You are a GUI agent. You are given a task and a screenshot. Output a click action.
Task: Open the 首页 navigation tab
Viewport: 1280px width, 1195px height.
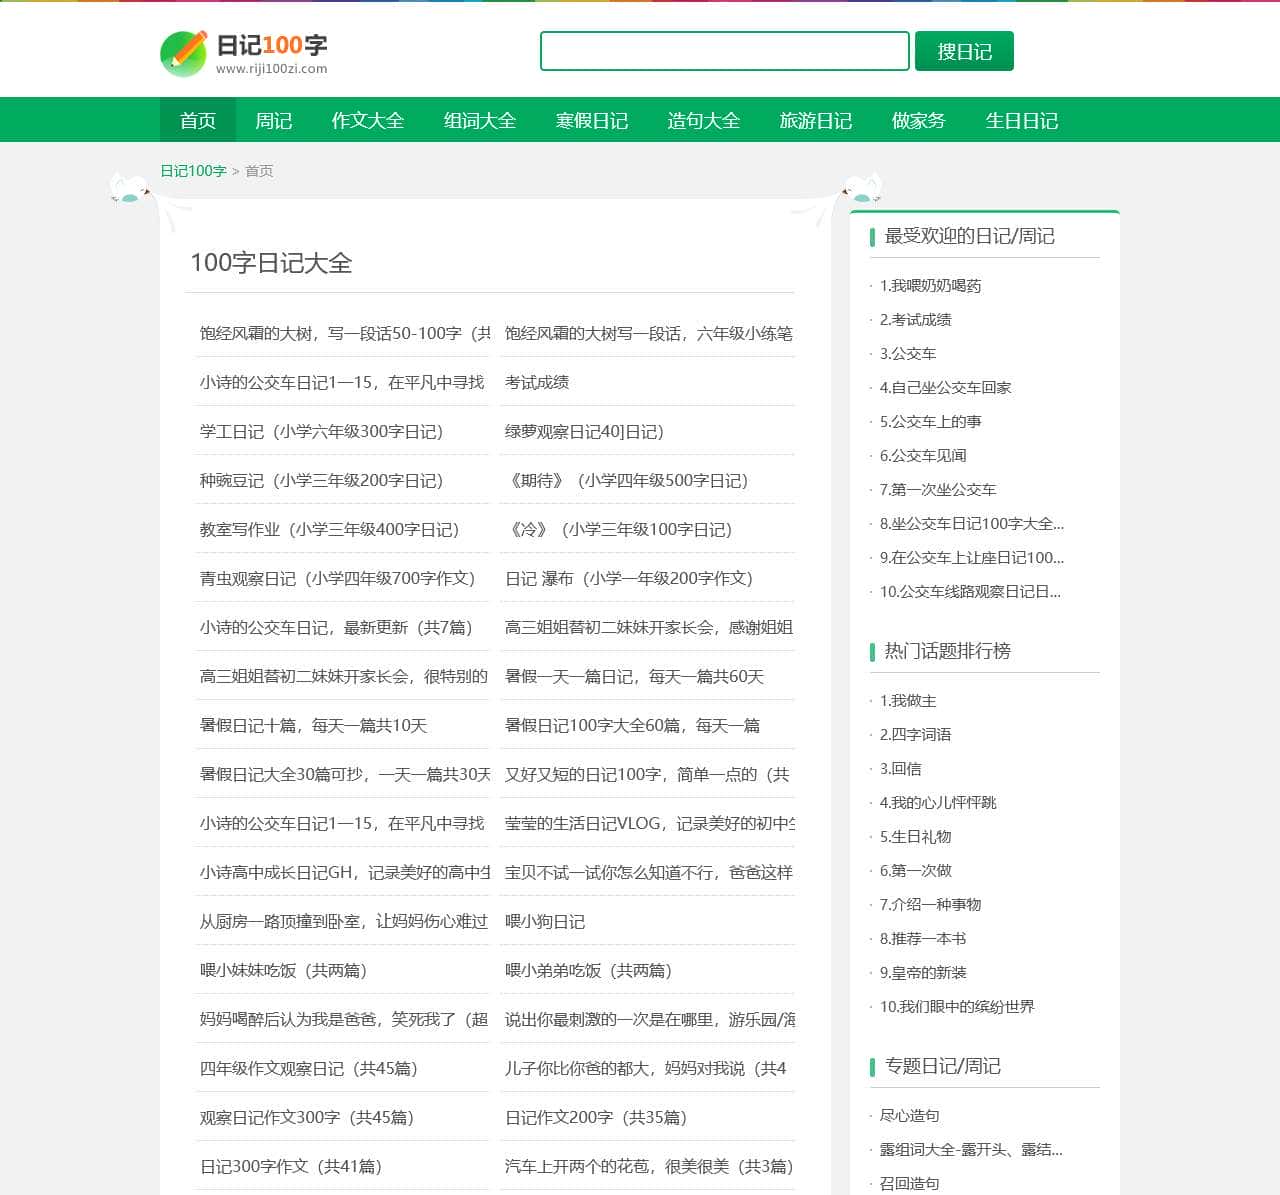(198, 121)
